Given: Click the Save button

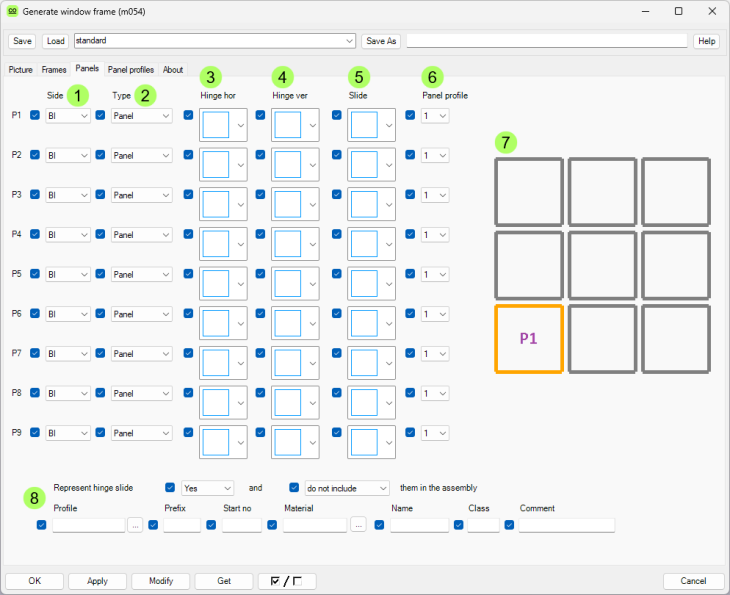Looking at the screenshot, I should (22, 41).
